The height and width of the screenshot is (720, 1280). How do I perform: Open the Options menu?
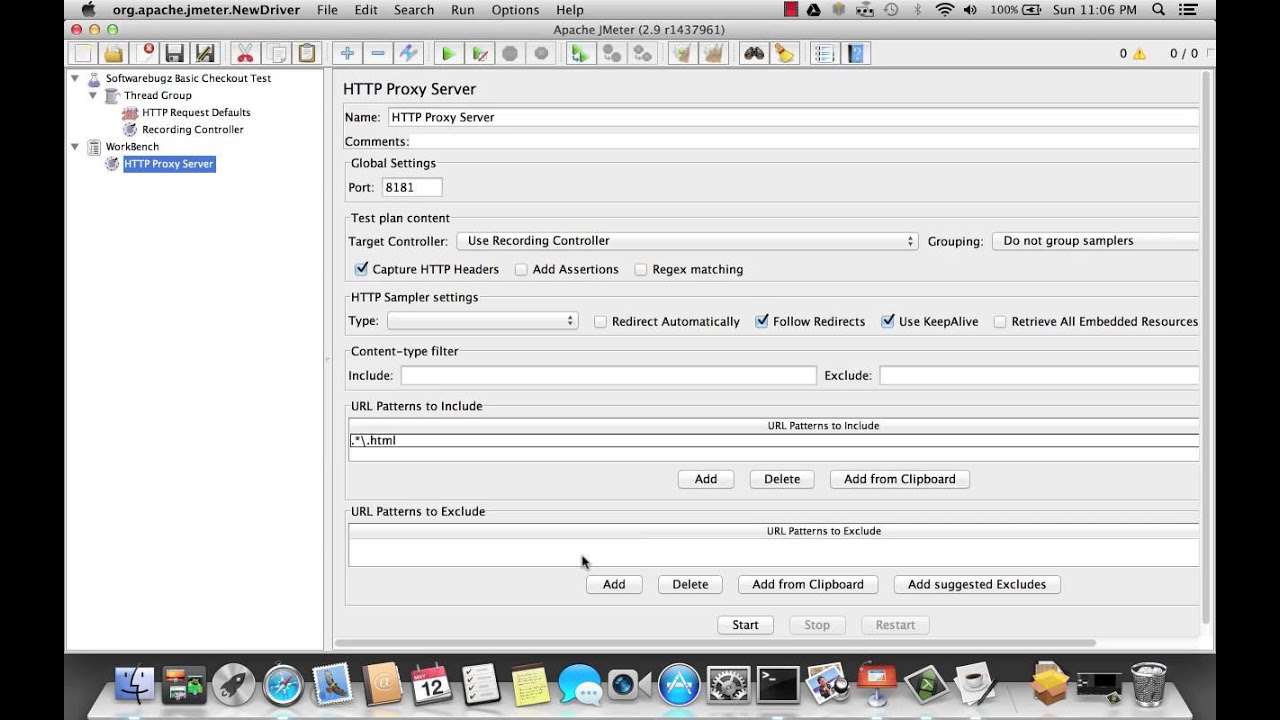(x=516, y=10)
